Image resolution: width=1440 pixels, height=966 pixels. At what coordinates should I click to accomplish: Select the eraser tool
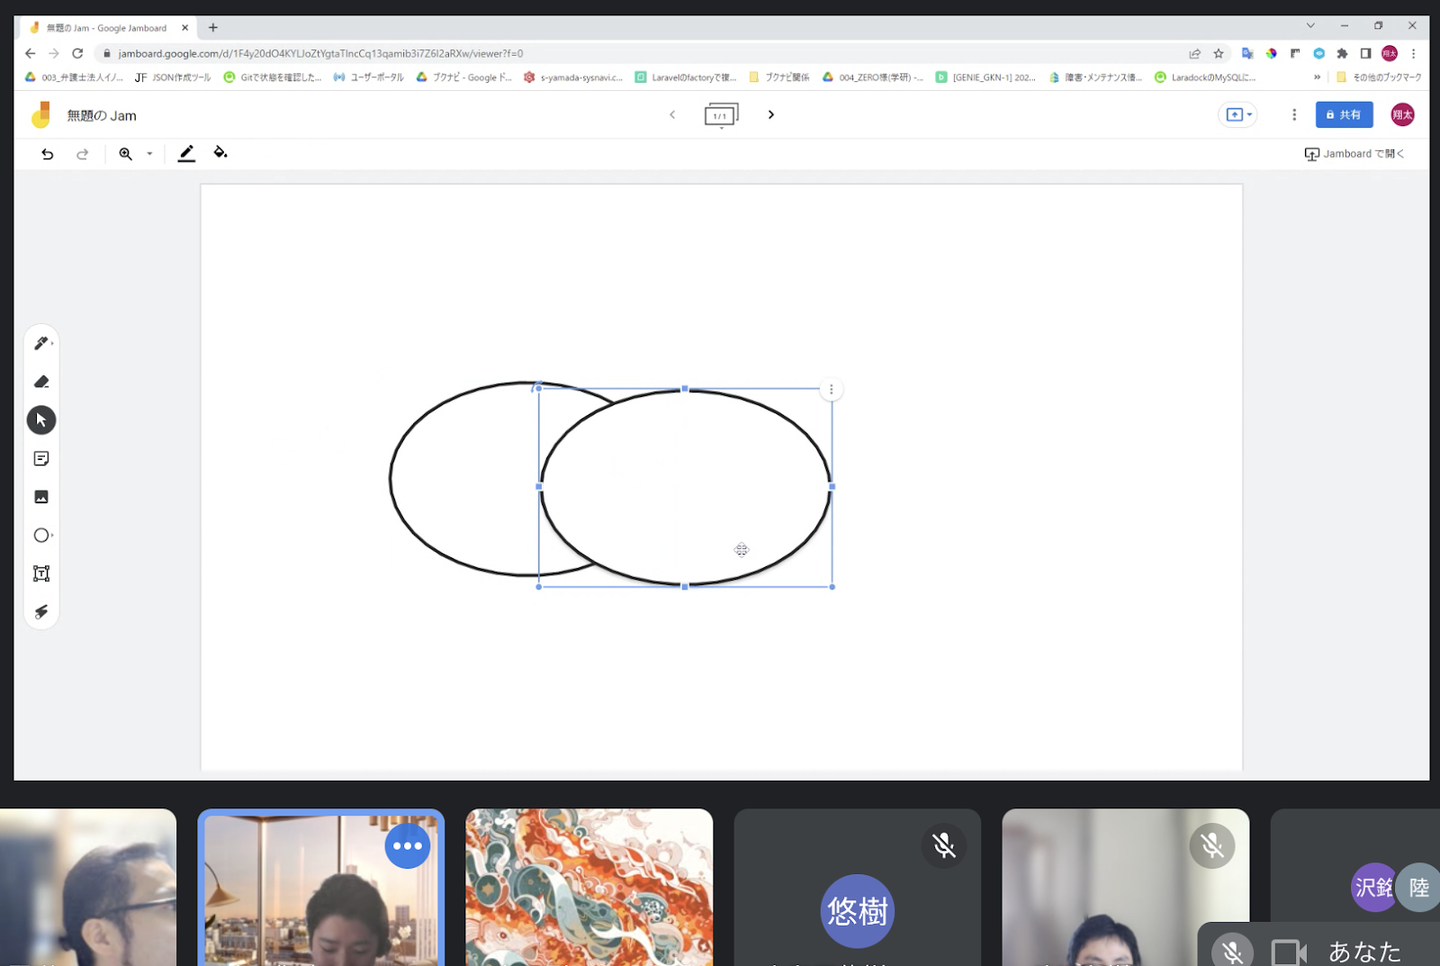click(41, 382)
